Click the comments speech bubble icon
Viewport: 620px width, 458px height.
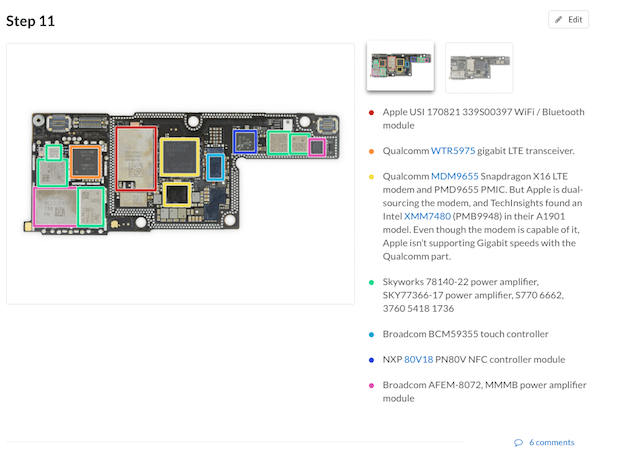click(518, 443)
